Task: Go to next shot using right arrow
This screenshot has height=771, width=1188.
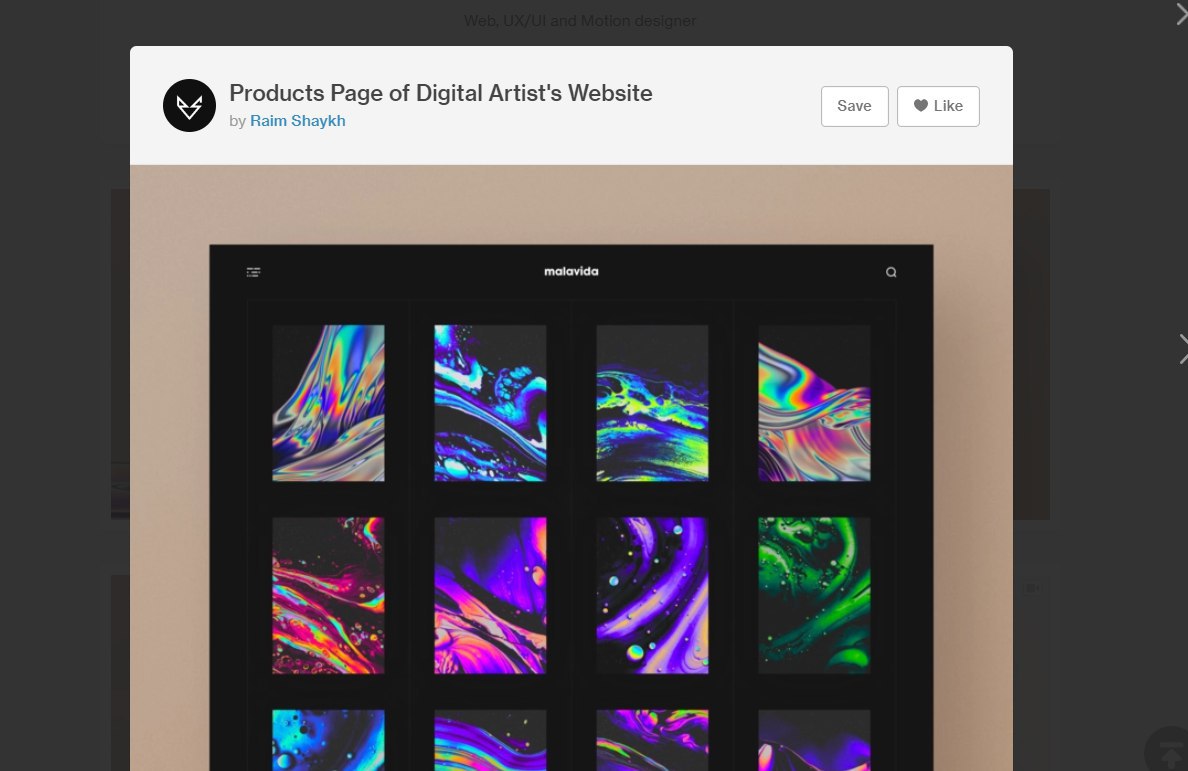Action: tap(1183, 349)
